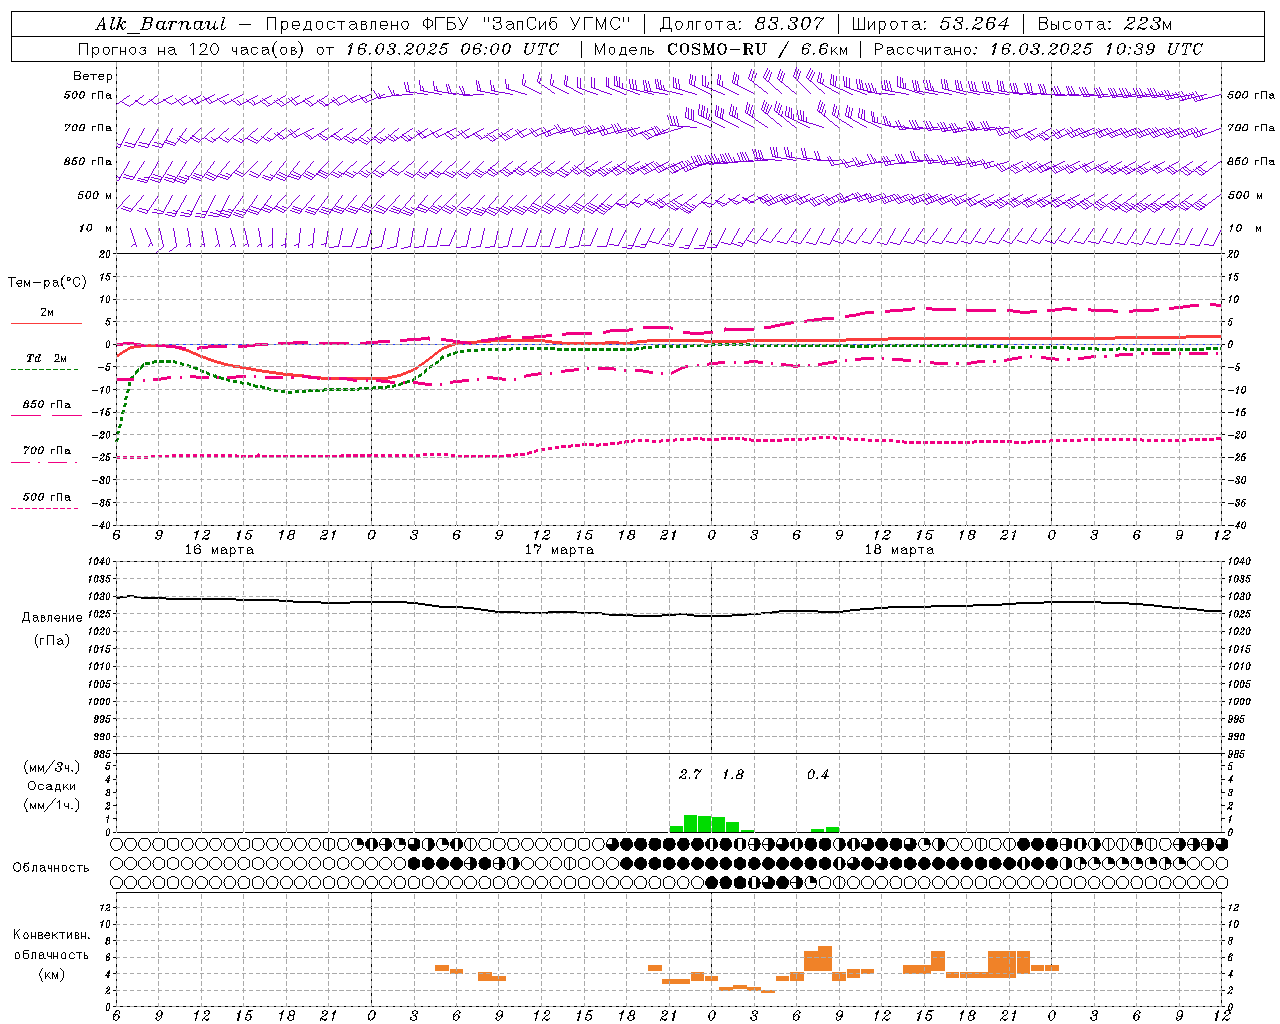Click the 'Конвективн.' convective cloud label
Viewport: 1280px width, 1024px height.
point(51,935)
